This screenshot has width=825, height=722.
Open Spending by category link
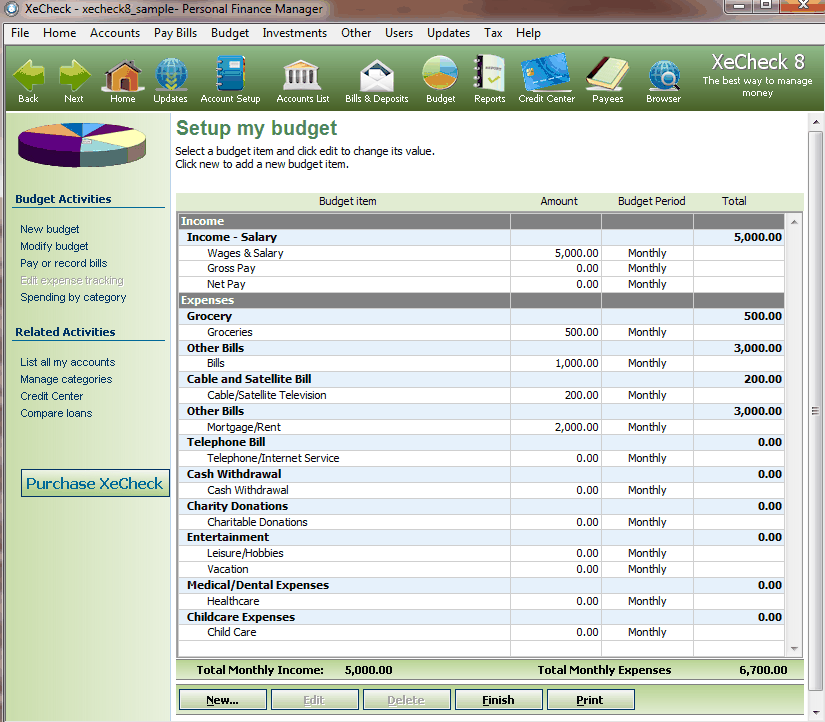73,297
